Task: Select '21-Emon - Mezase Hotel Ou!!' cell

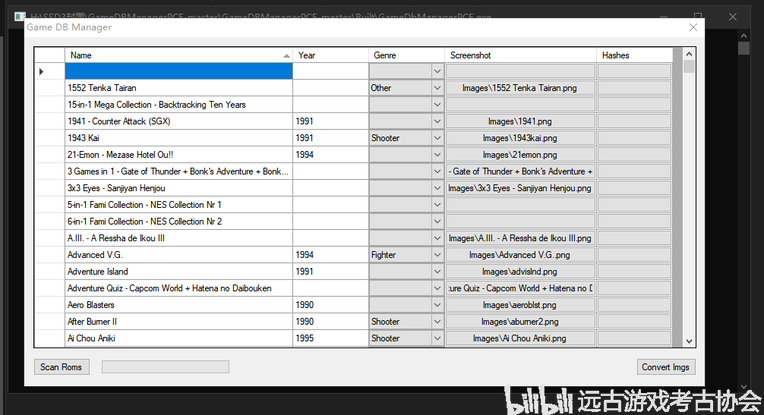Action: tap(178, 155)
